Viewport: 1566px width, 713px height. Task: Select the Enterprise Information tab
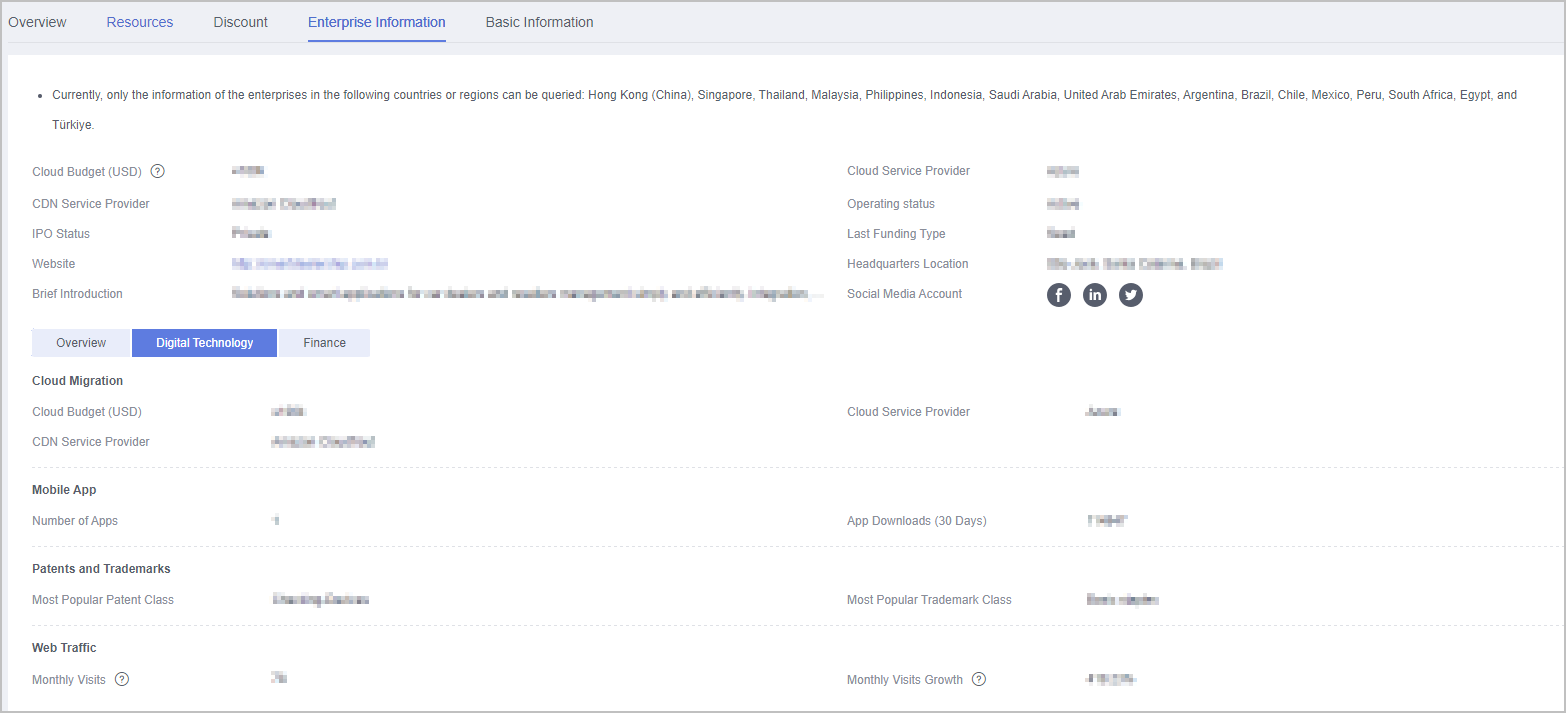point(377,22)
